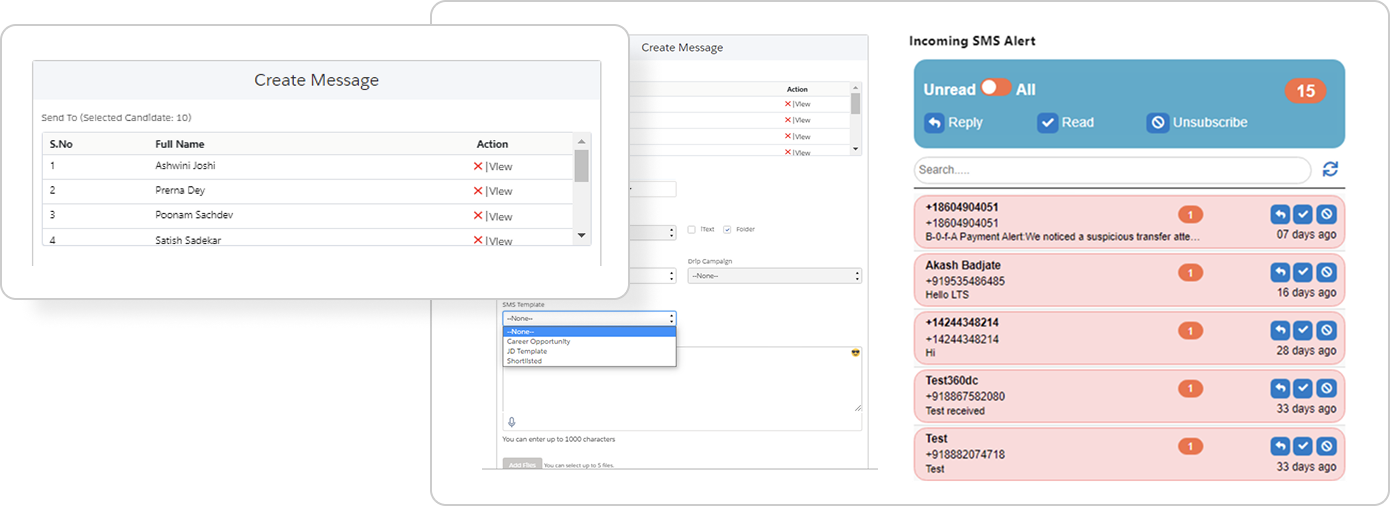Open the emoji picker in the message box
Image resolution: width=1390 pixels, height=506 pixels.
click(854, 353)
